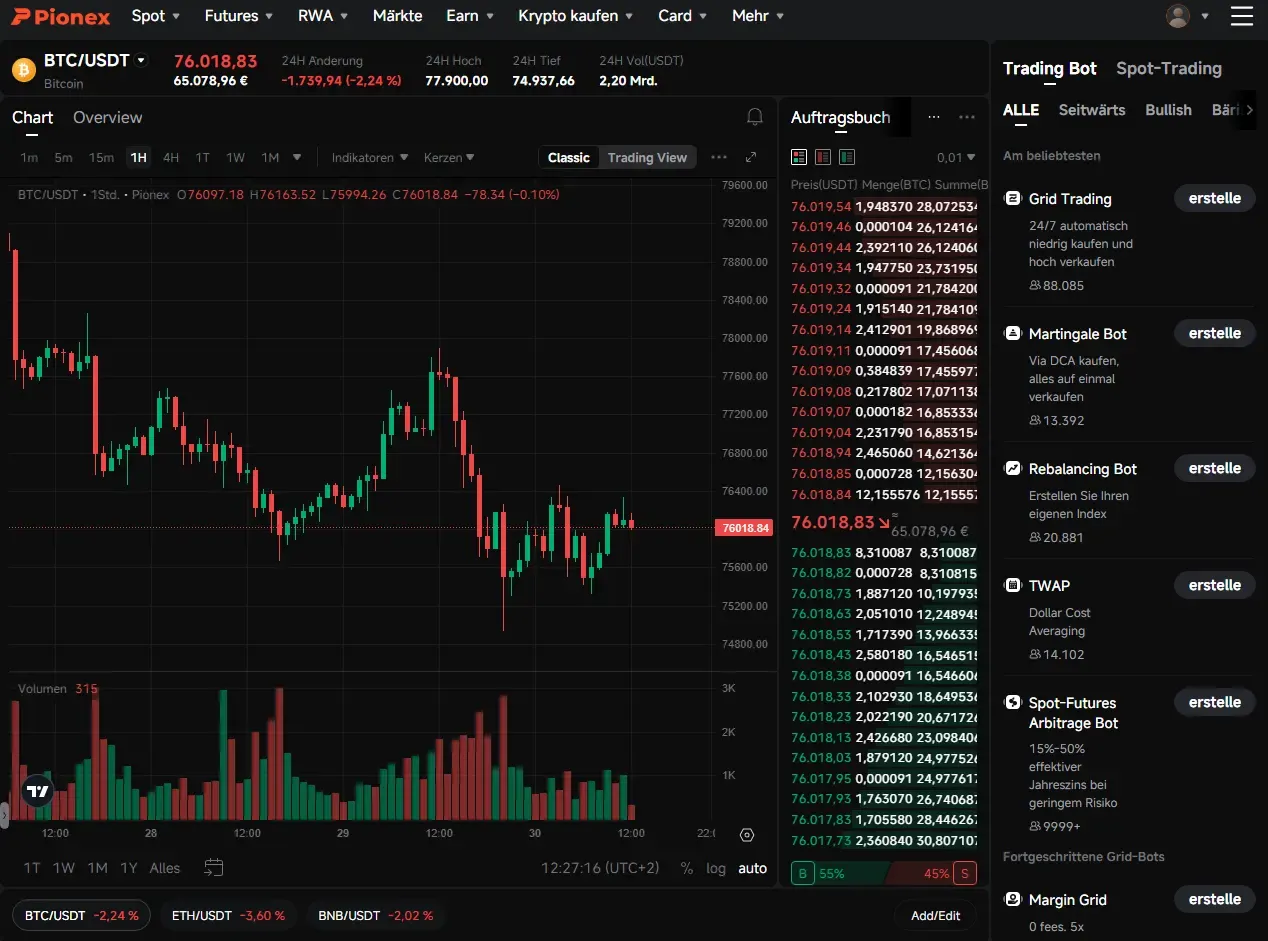The image size is (1268, 941).
Task: Click the Rebalancing Bot icon
Action: pyautogui.click(x=1012, y=468)
